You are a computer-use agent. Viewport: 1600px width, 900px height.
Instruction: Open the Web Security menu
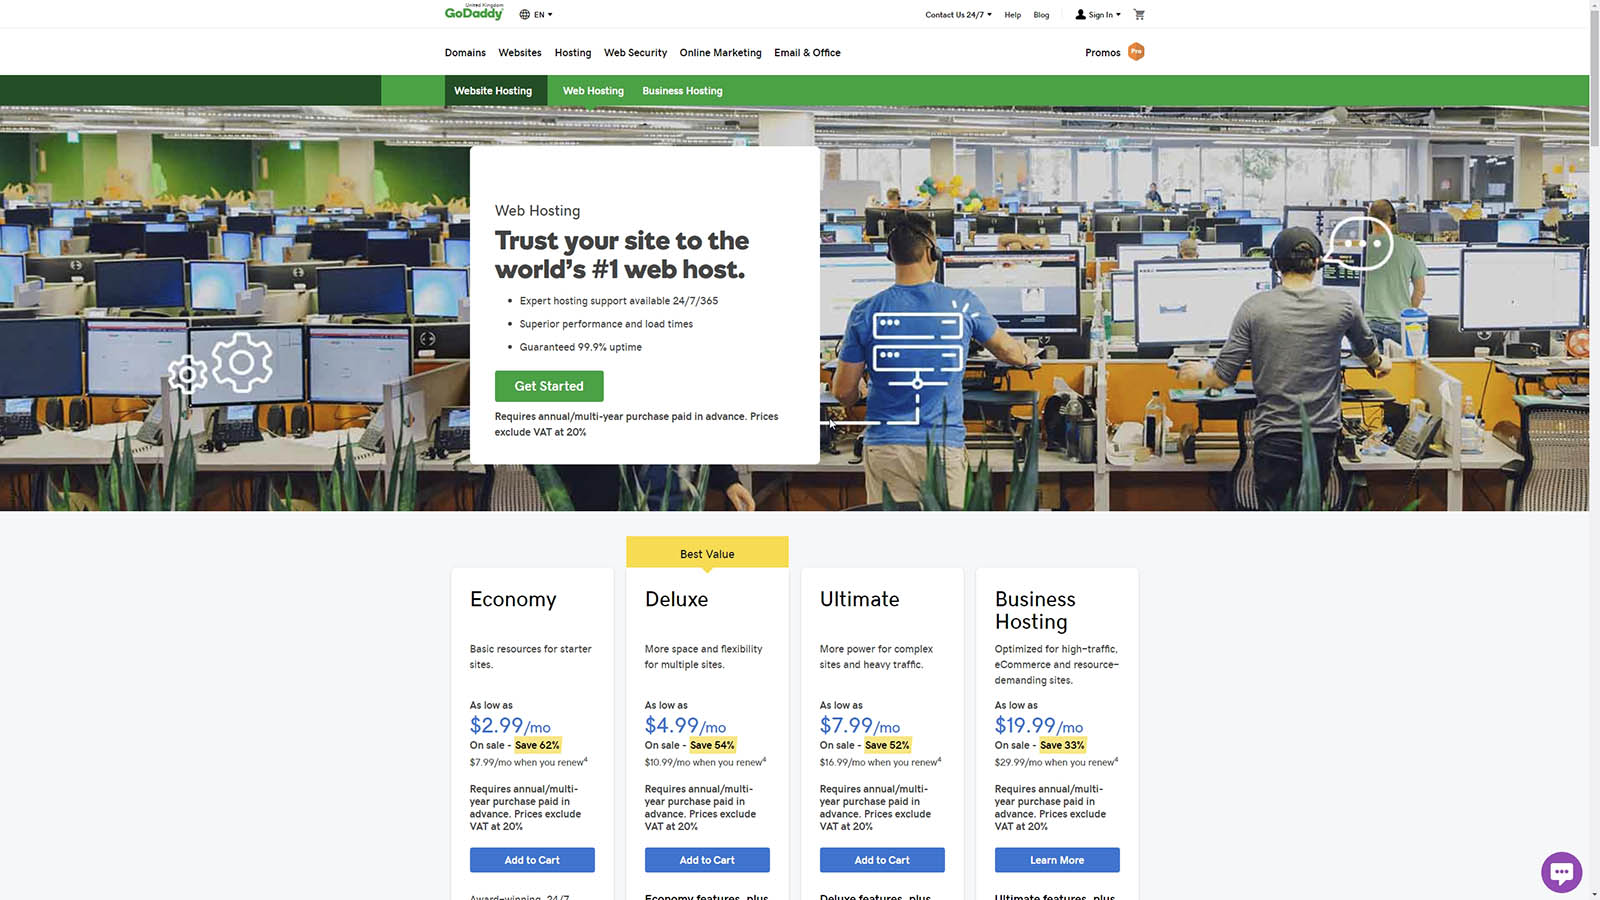coord(635,53)
